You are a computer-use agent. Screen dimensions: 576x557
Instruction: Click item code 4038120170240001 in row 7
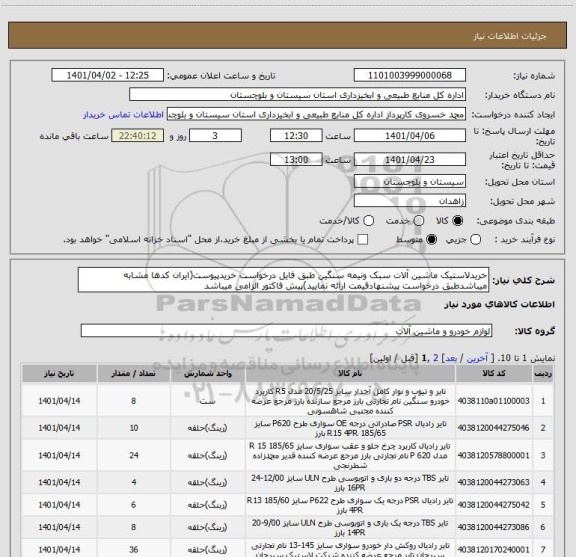click(x=493, y=550)
